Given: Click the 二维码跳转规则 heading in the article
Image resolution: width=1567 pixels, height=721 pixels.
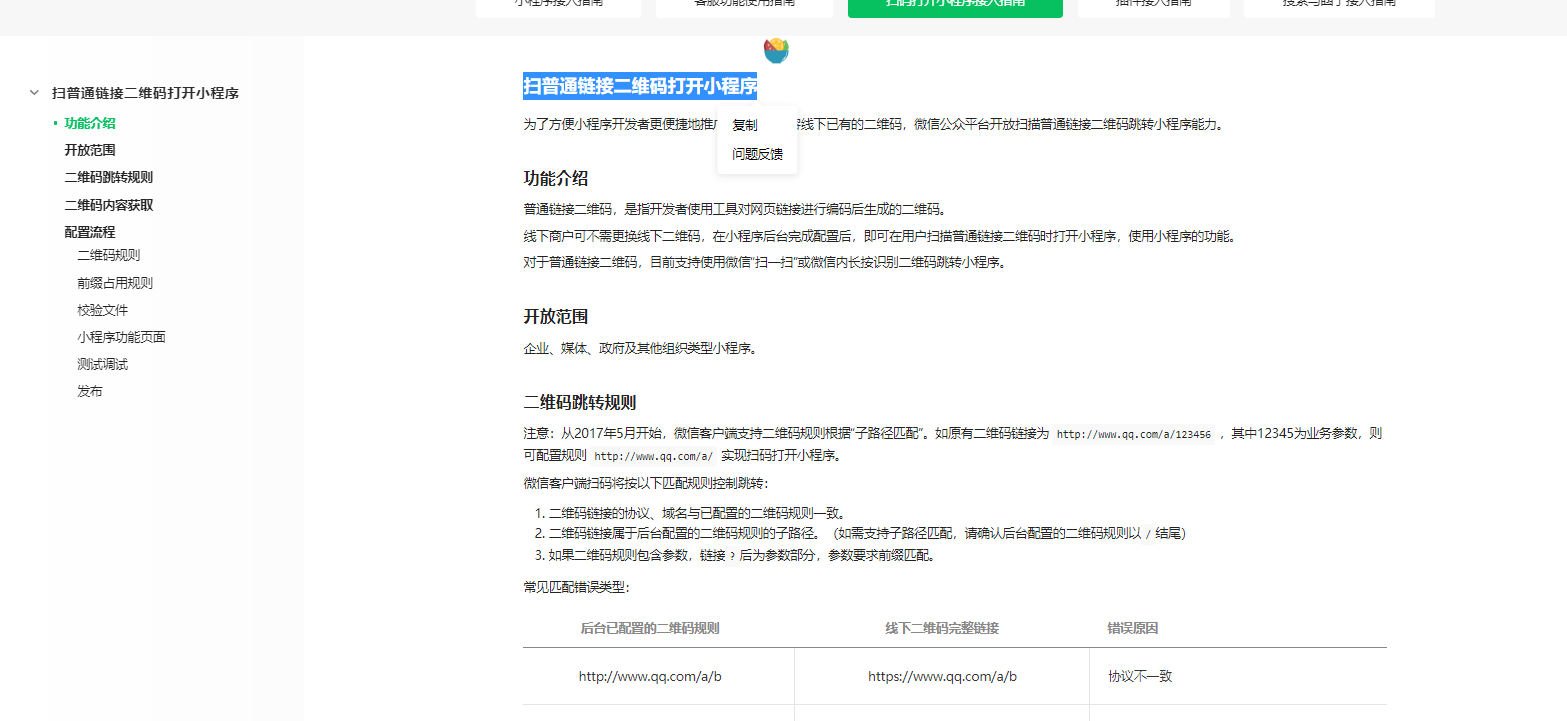Looking at the screenshot, I should [580, 403].
